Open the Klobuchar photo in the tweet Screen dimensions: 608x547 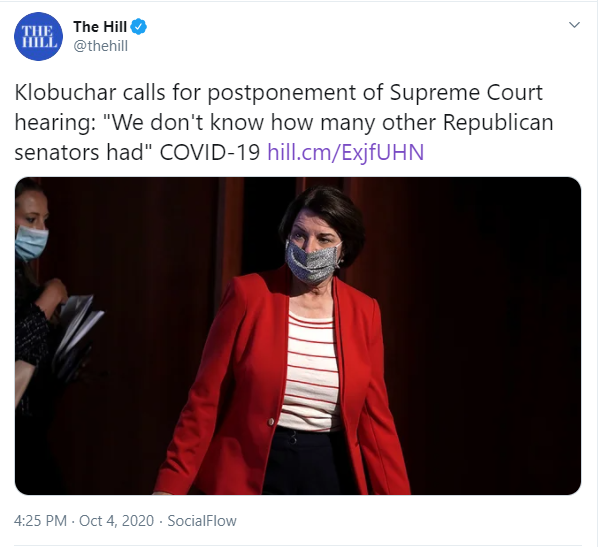click(298, 336)
